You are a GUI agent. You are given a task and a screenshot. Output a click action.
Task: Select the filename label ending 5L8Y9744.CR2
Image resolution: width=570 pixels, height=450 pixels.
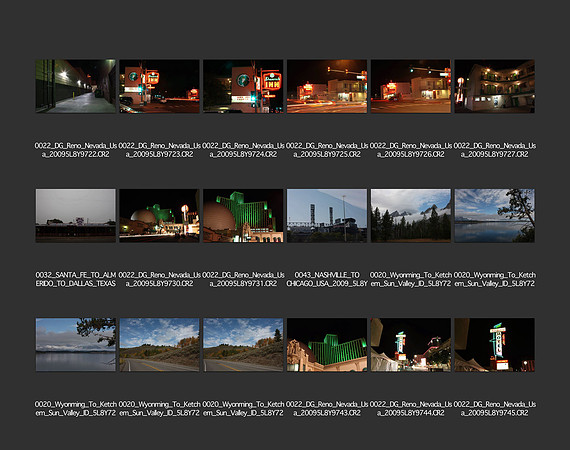411,409
